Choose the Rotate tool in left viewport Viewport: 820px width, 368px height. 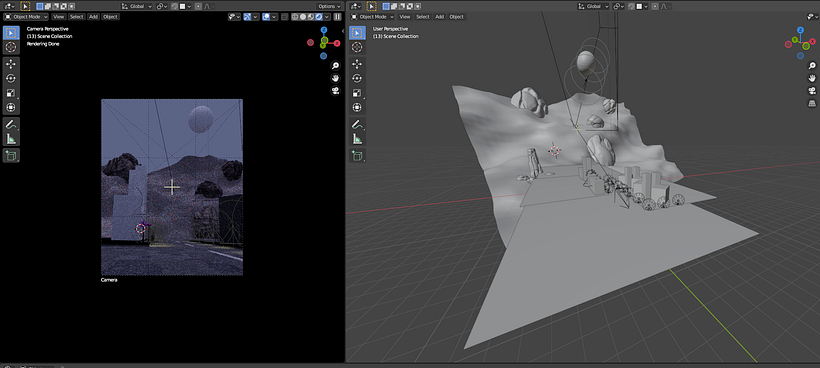tap(11, 78)
